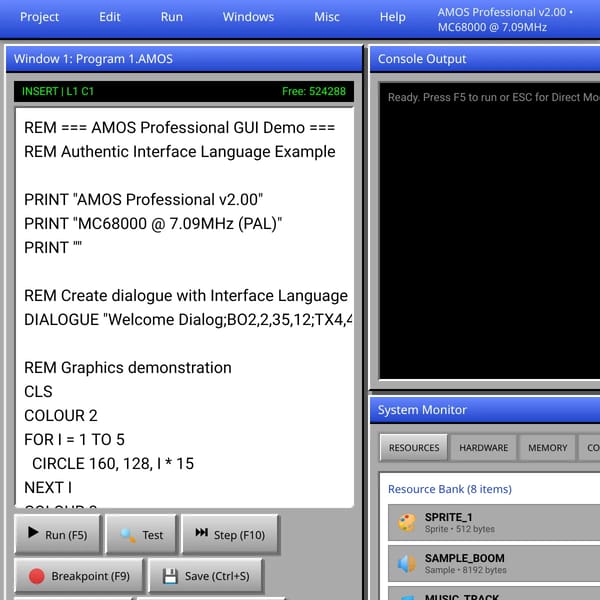
Task: Click the Window 1: Program 1.AMOS title bar
Action: point(184,59)
